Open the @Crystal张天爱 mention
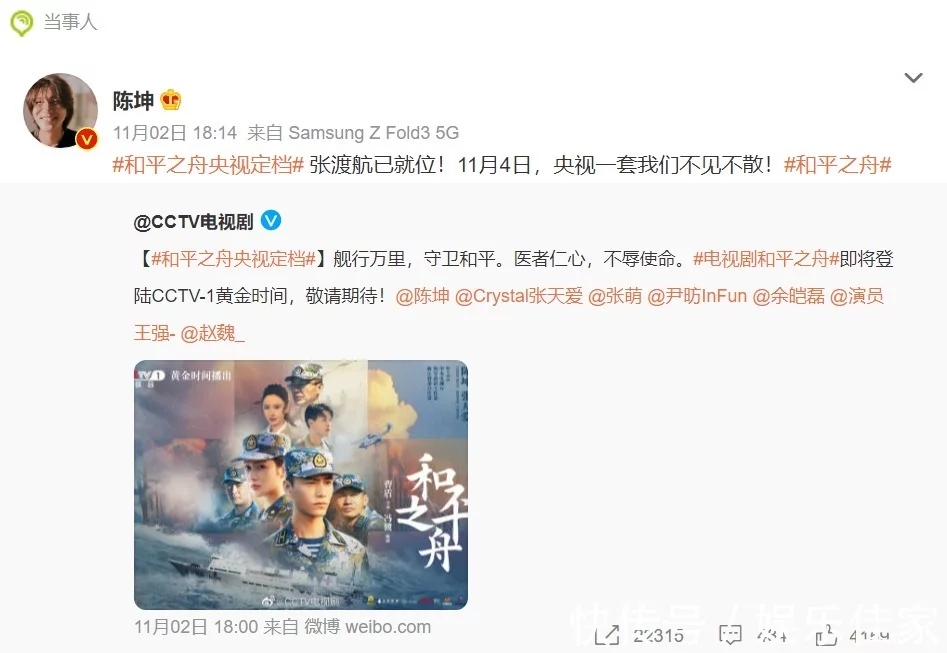947x653 pixels. (x=519, y=295)
